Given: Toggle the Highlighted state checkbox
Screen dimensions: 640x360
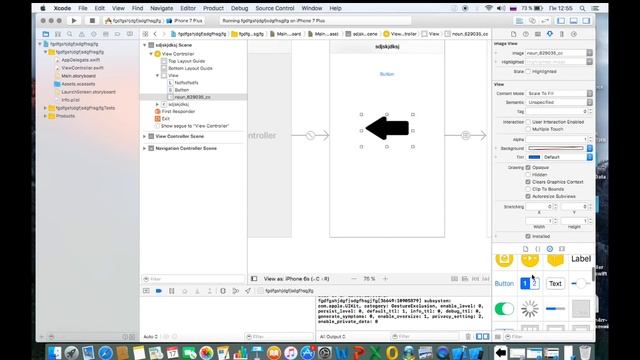Looking at the screenshot, I should tap(528, 71).
